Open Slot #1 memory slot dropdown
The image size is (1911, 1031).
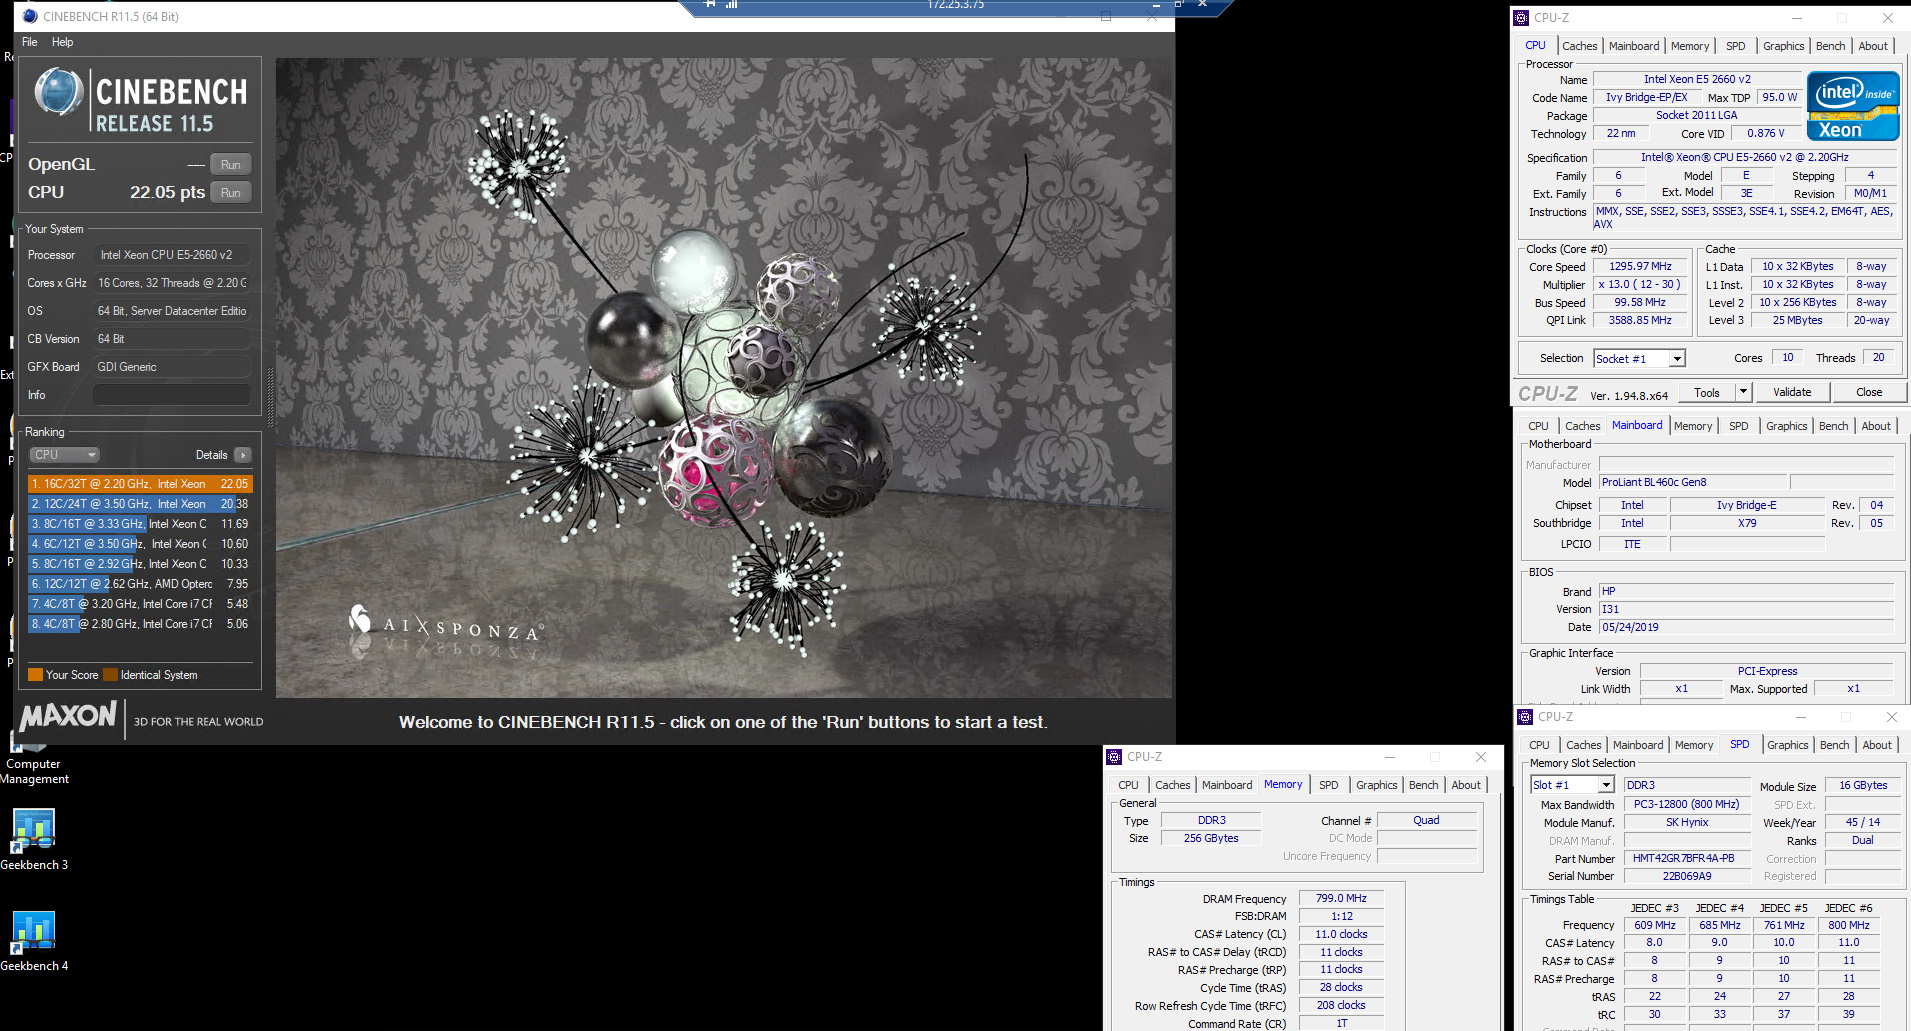click(x=1573, y=786)
